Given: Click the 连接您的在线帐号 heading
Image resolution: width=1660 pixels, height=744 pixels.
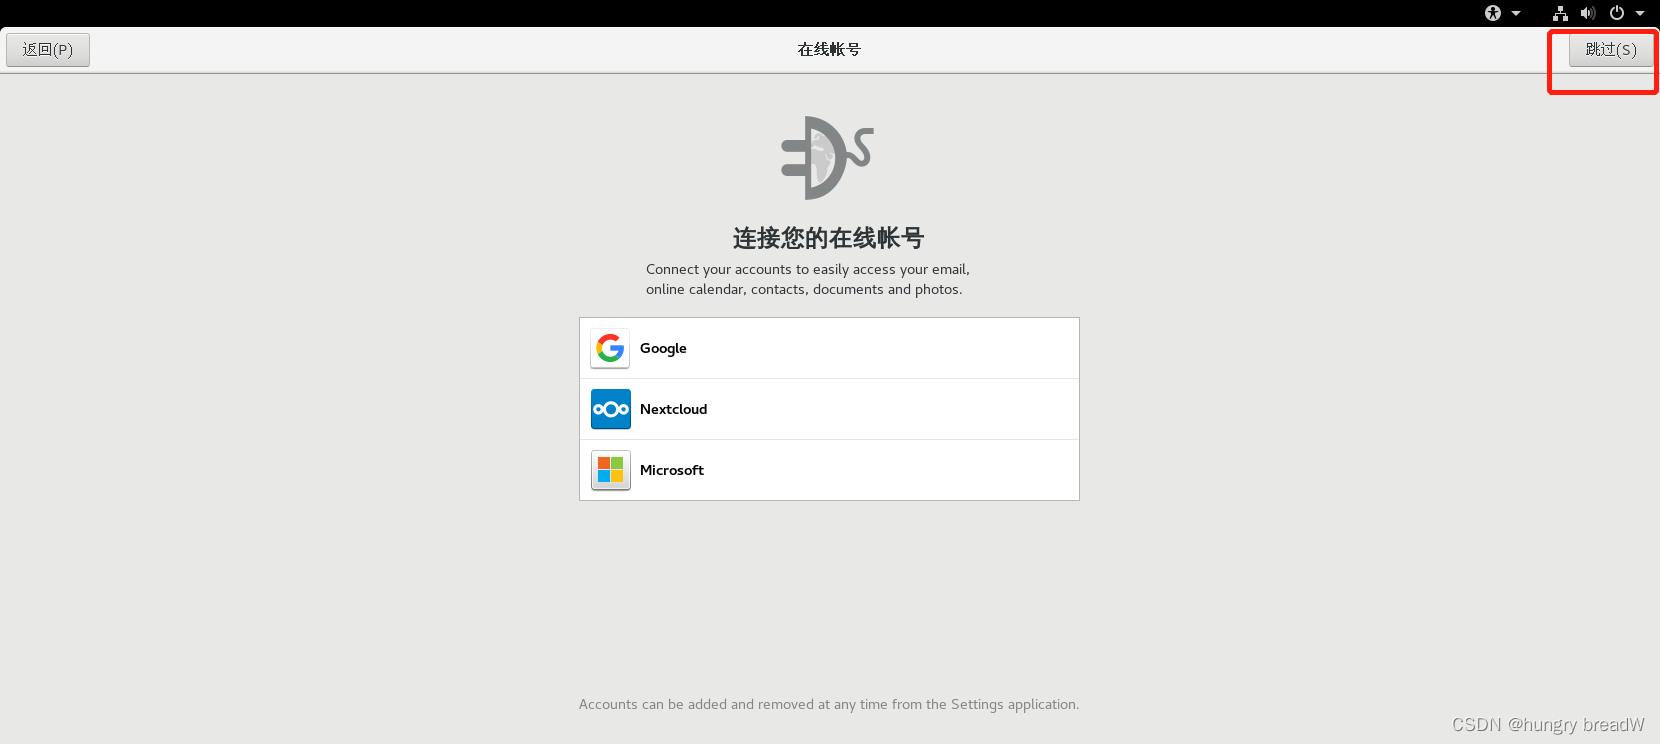Looking at the screenshot, I should 829,238.
